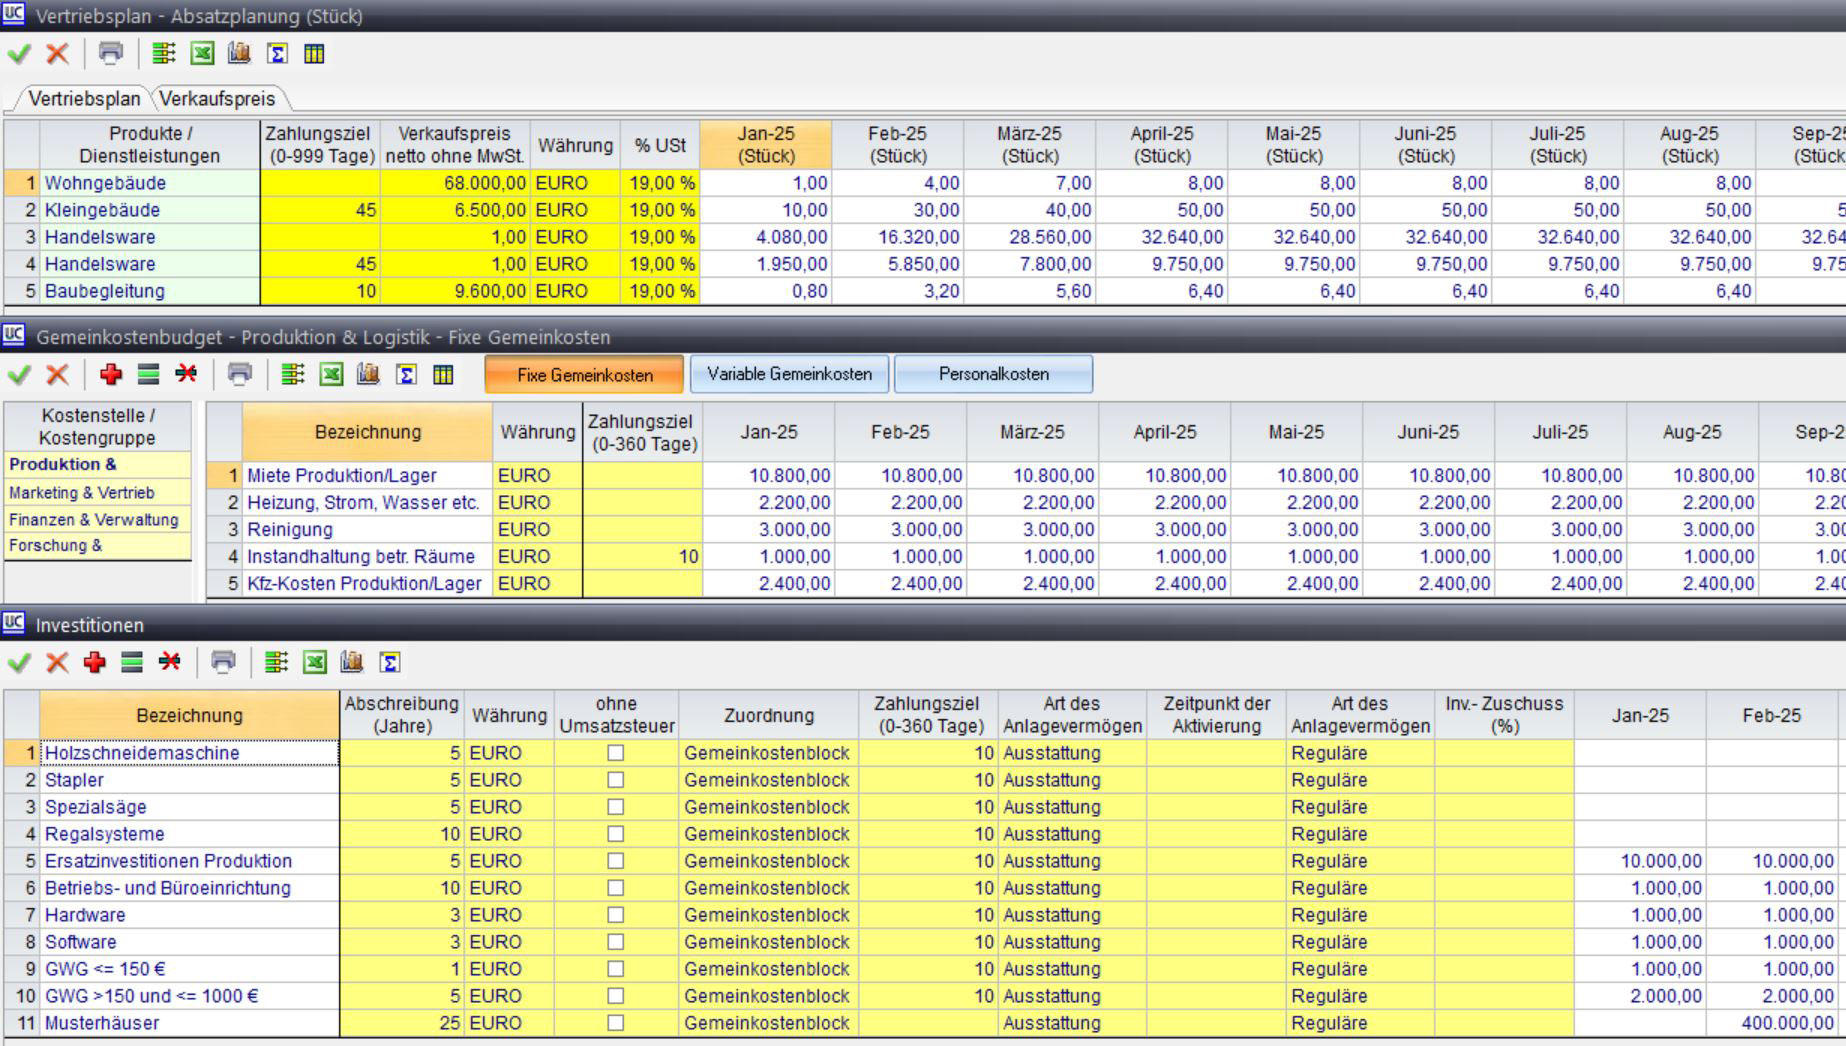This screenshot has width=1846, height=1046.
Task: Enable ohne Umsatzsteuer for Musterhäuser
Action: pos(616,1023)
